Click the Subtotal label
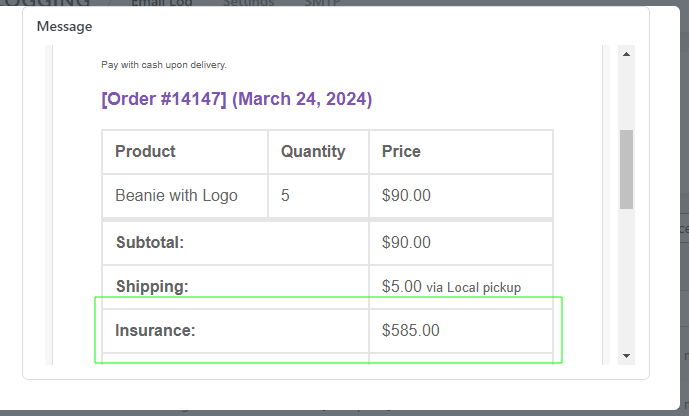Image resolution: width=689 pixels, height=416 pixels. [150, 242]
